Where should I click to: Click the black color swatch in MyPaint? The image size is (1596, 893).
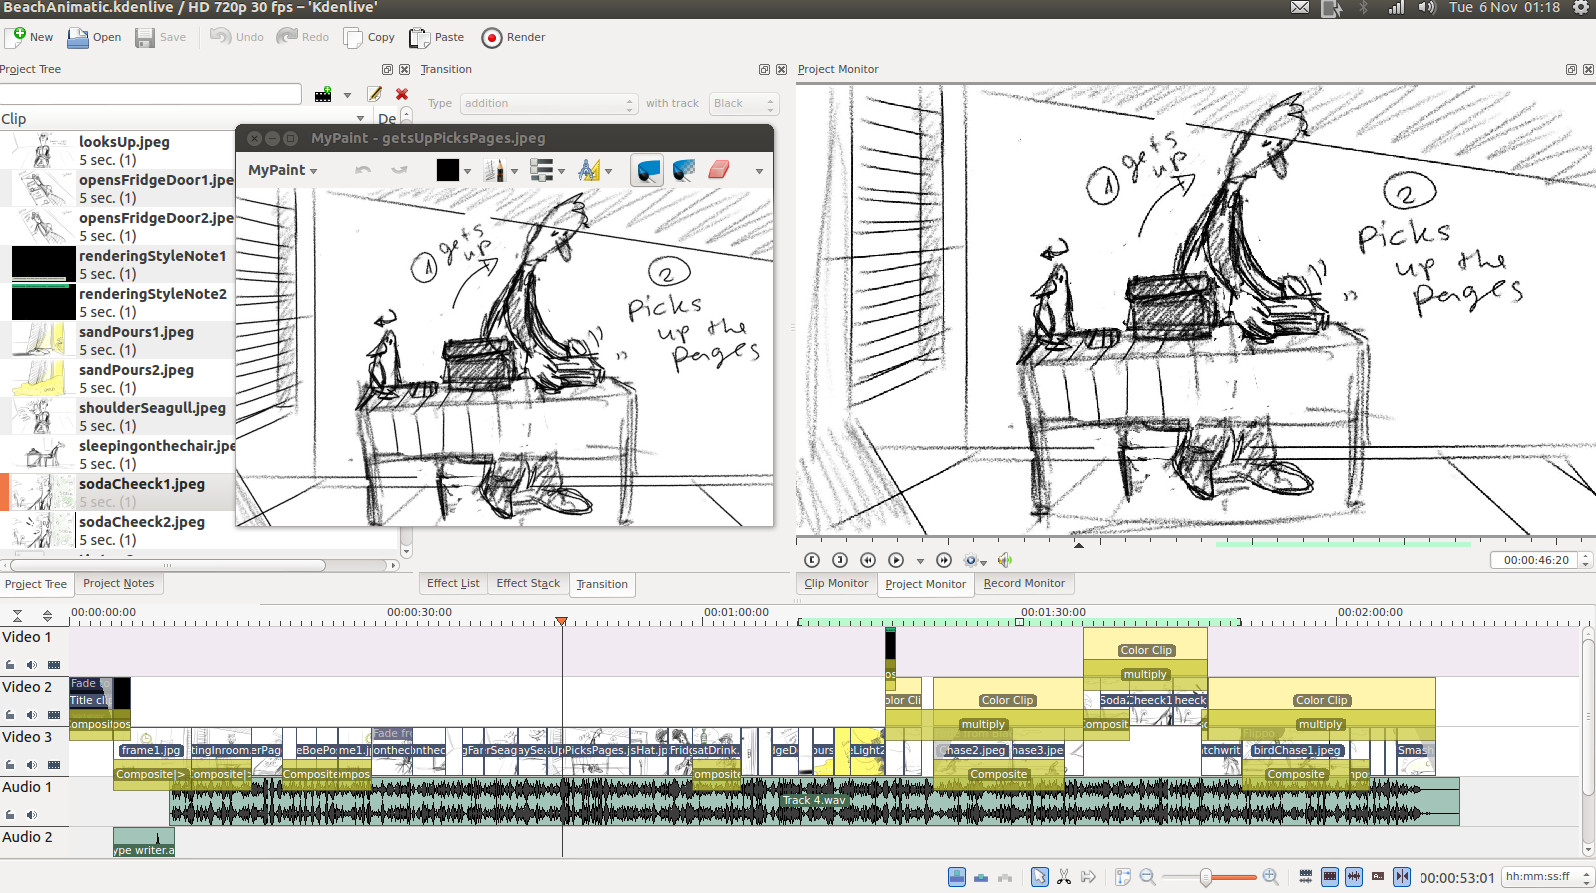[447, 170]
